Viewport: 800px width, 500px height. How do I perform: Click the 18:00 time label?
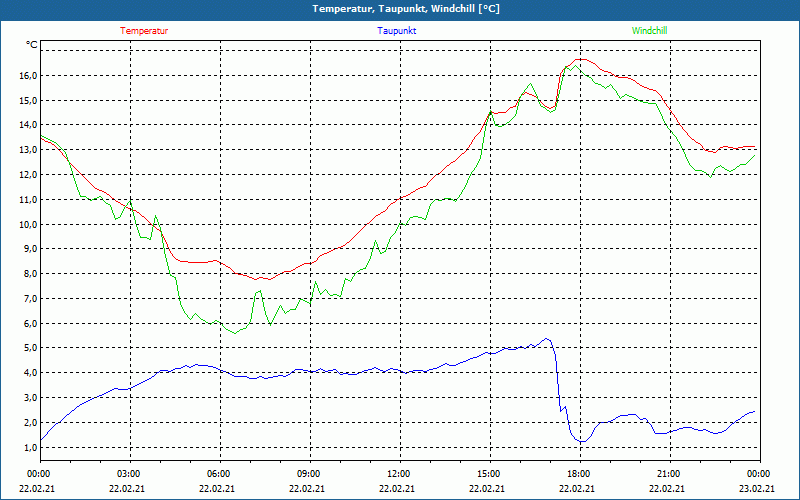579,474
